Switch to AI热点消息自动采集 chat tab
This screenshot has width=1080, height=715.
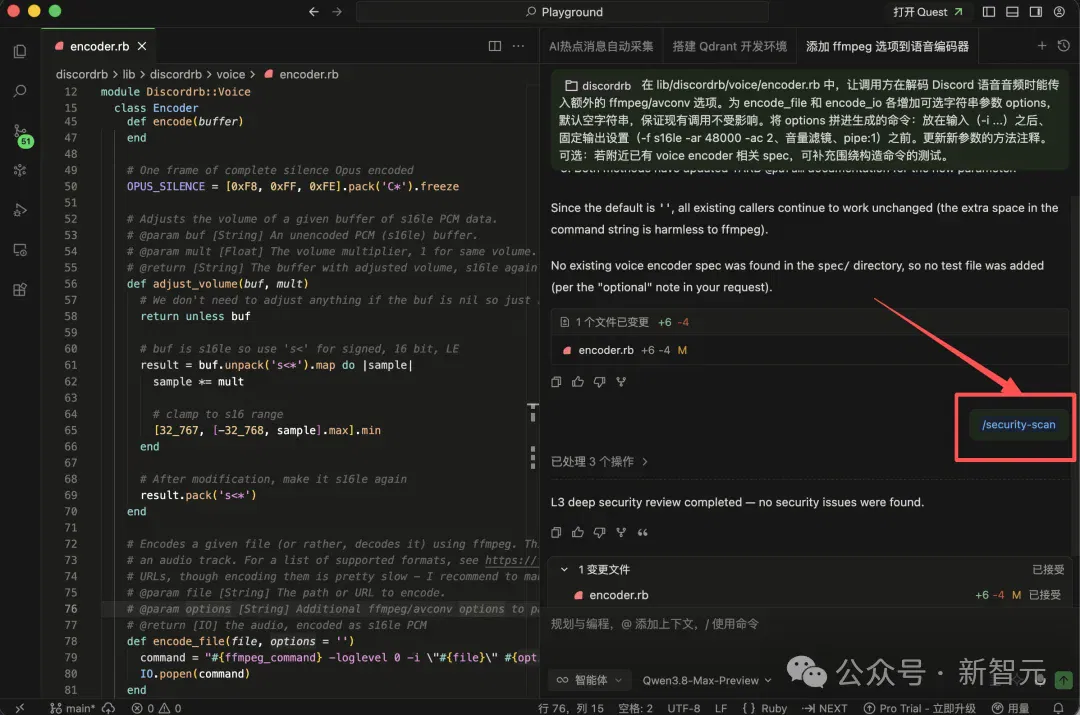tap(601, 46)
